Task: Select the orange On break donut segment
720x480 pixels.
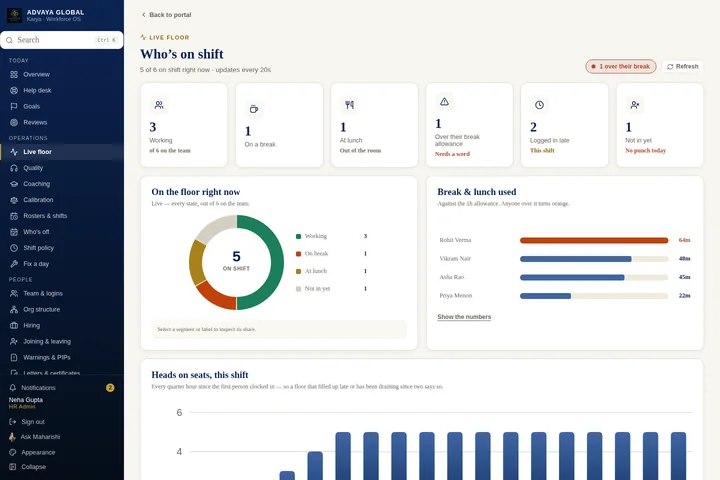Action: point(214,296)
